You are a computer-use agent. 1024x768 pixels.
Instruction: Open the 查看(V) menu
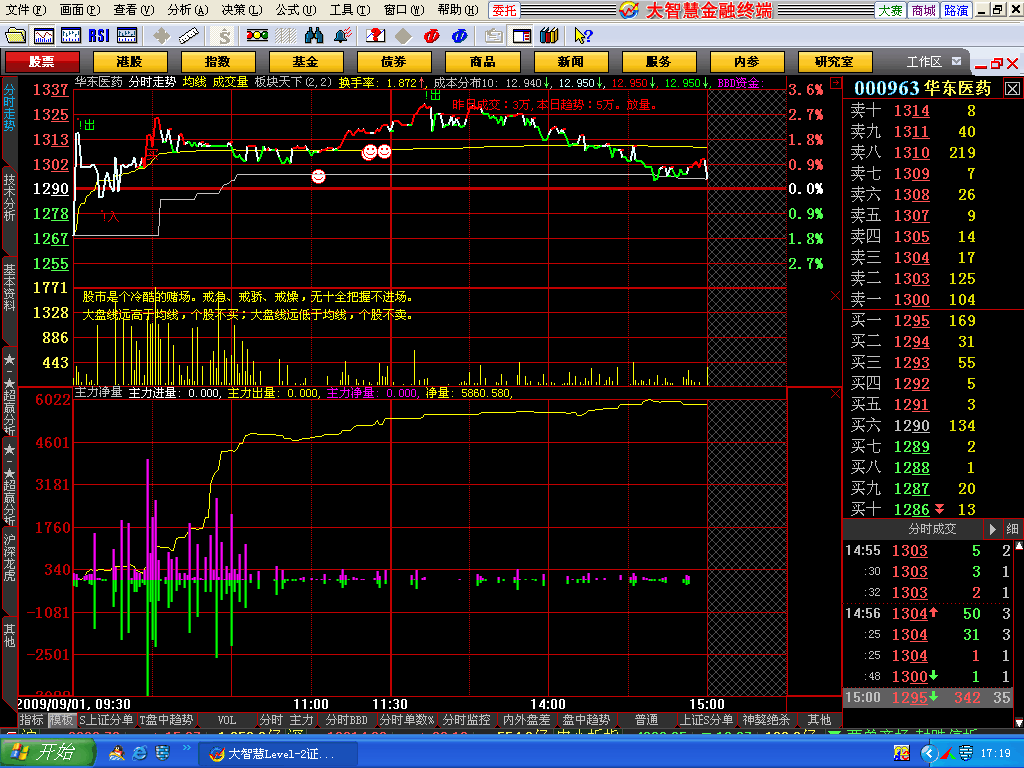point(134,10)
